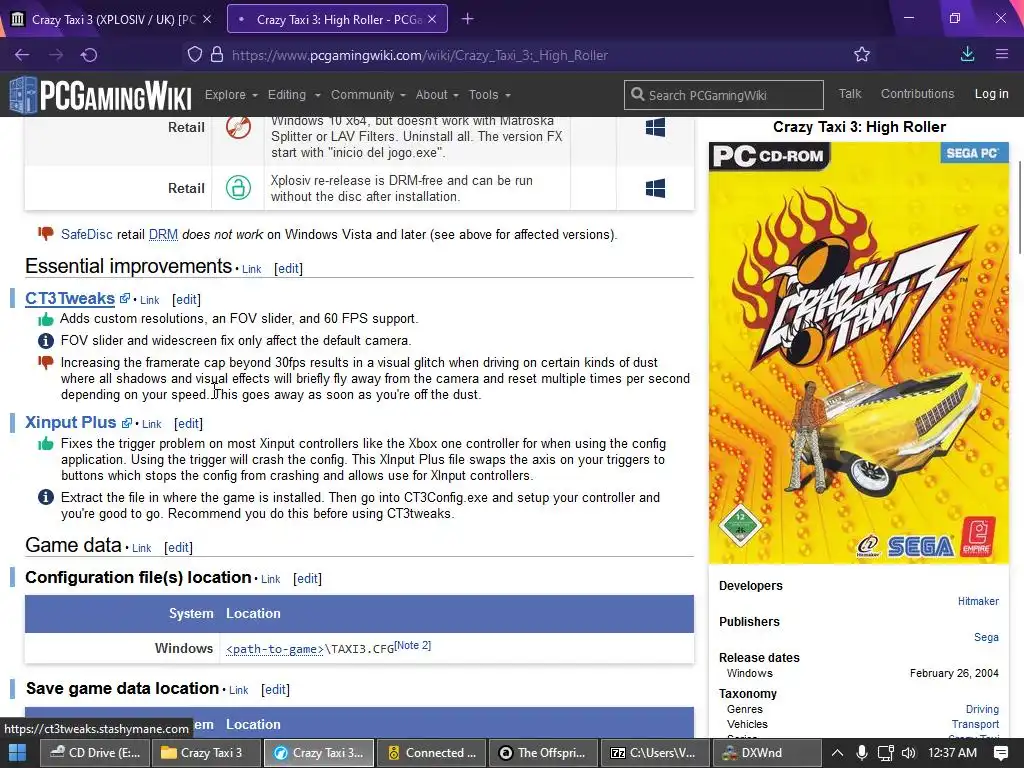Click the Windows icon in Xplosiv Retail row
This screenshot has height=768, width=1024.
[655, 188]
